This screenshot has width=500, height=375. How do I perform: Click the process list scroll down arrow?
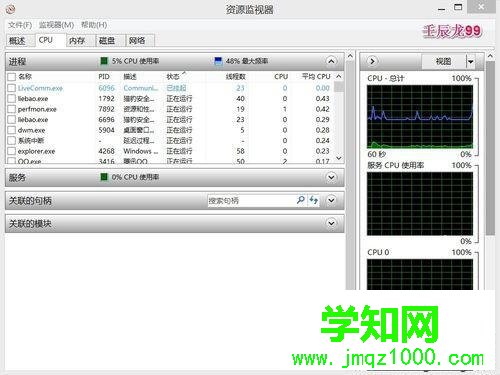click(x=339, y=158)
